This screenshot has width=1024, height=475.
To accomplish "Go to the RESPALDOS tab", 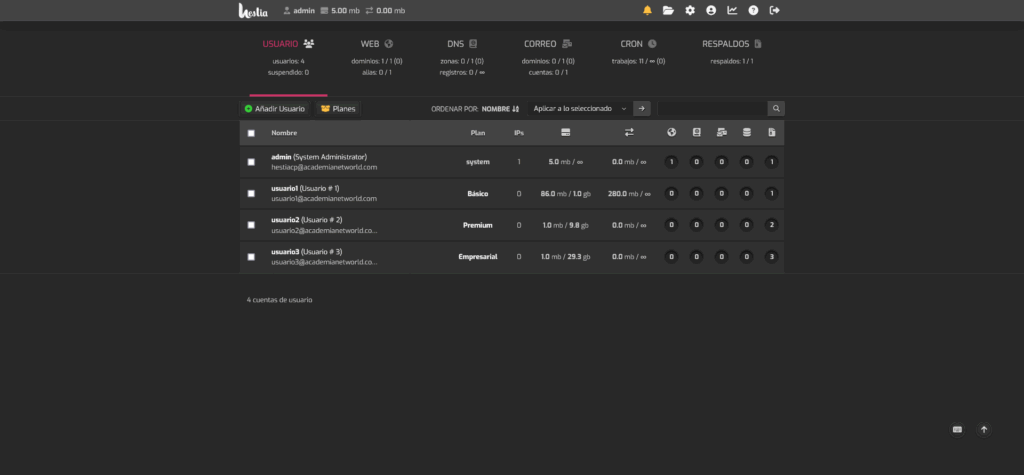I will 732,45.
